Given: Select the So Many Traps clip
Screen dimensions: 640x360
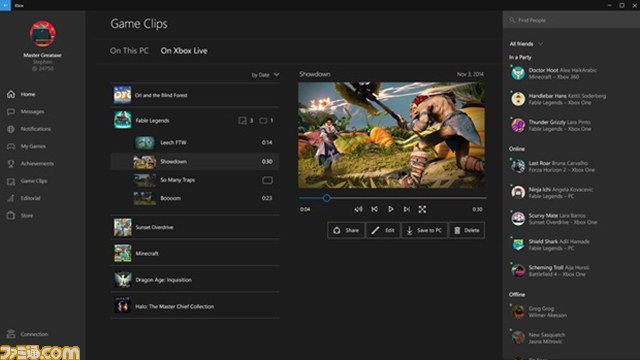Looking at the screenshot, I should point(195,180).
